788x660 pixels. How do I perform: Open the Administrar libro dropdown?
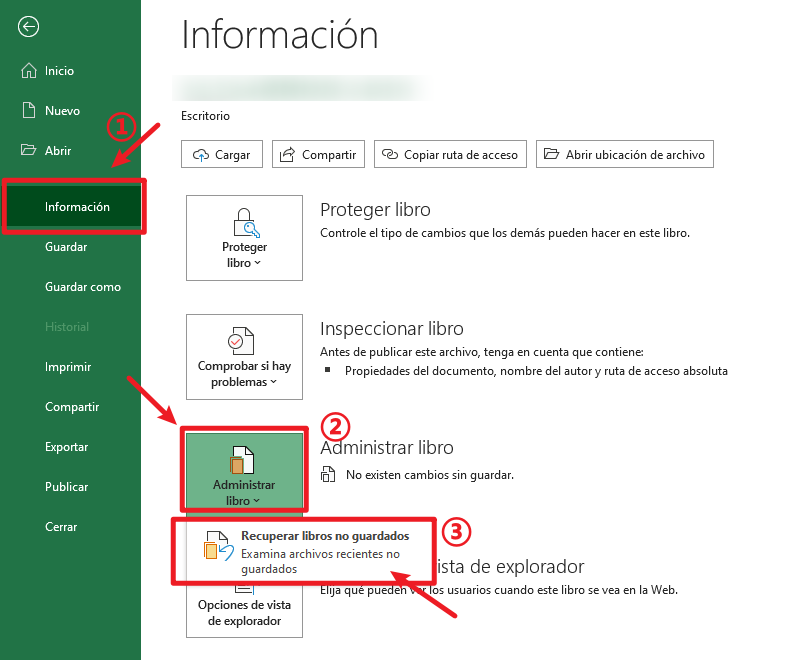click(244, 470)
